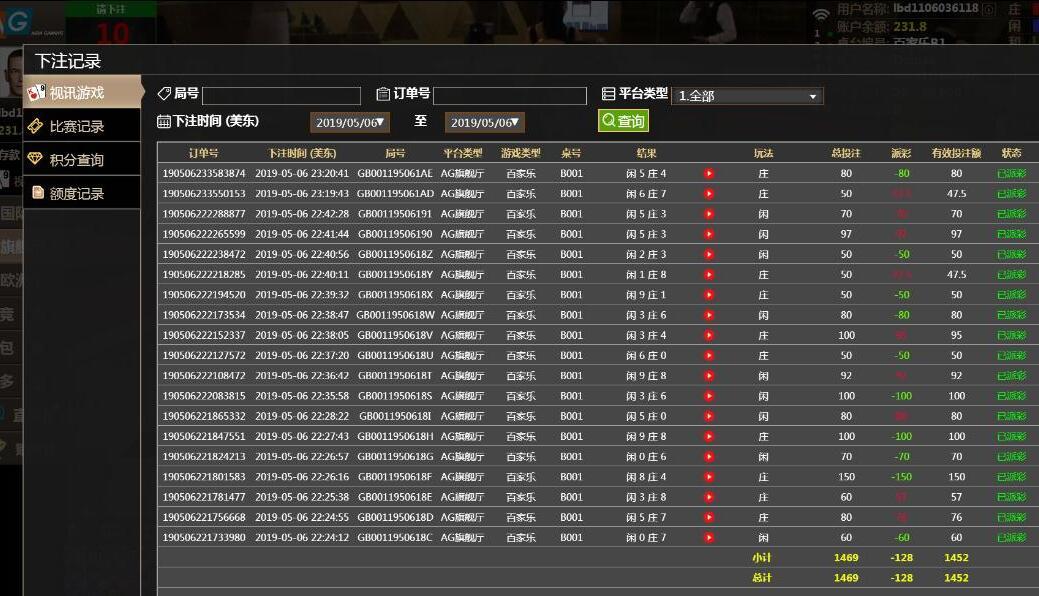
Task: Click the 游戏类型 column header
Action: (x=521, y=153)
